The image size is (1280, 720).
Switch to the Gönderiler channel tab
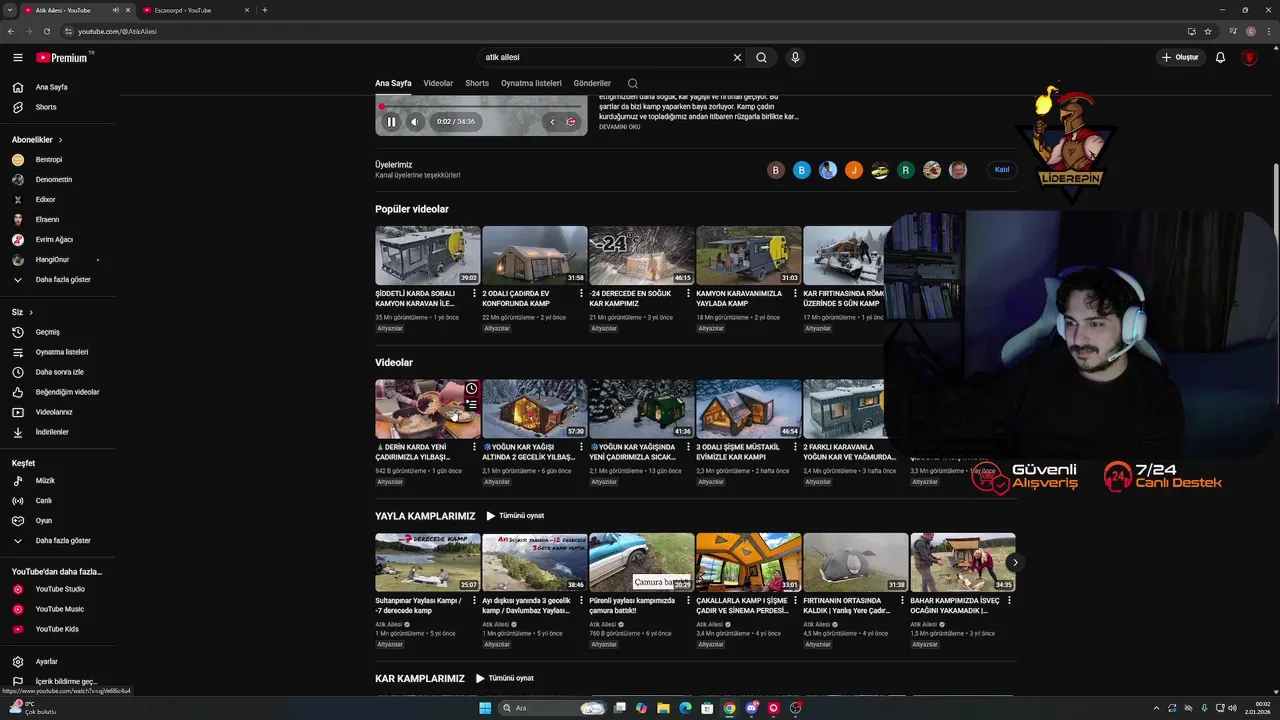(x=592, y=84)
